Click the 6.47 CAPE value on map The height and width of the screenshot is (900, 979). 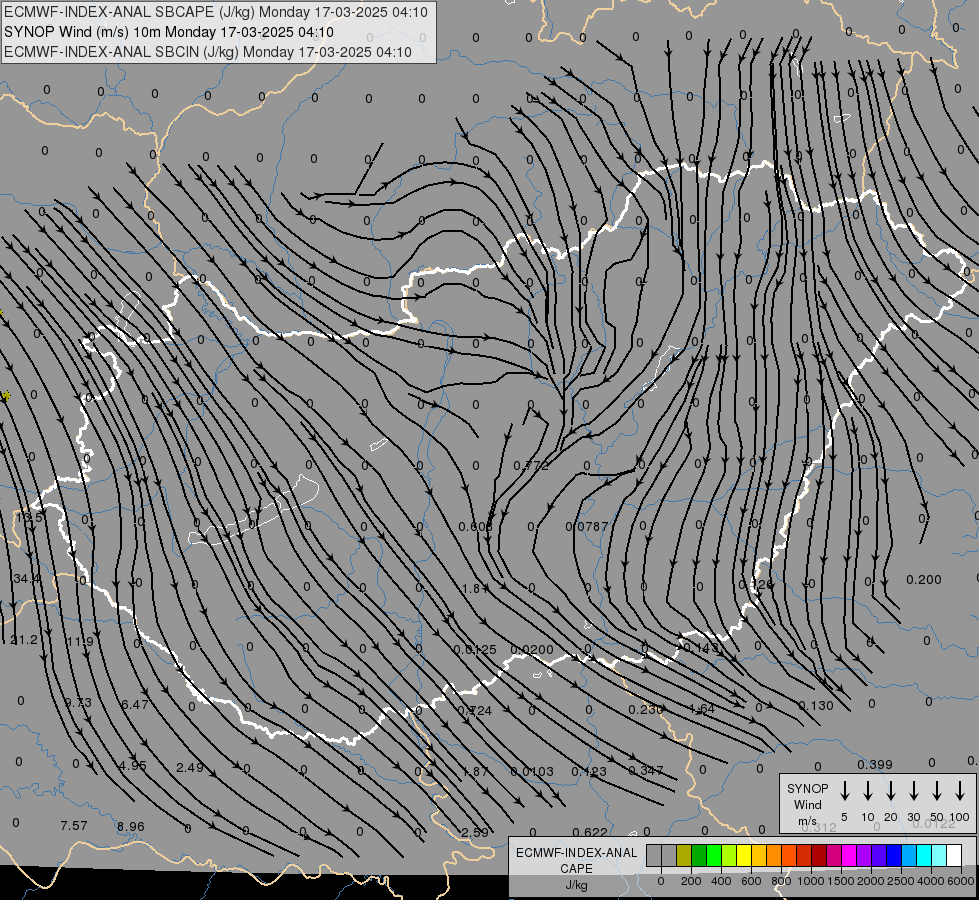pos(135,705)
